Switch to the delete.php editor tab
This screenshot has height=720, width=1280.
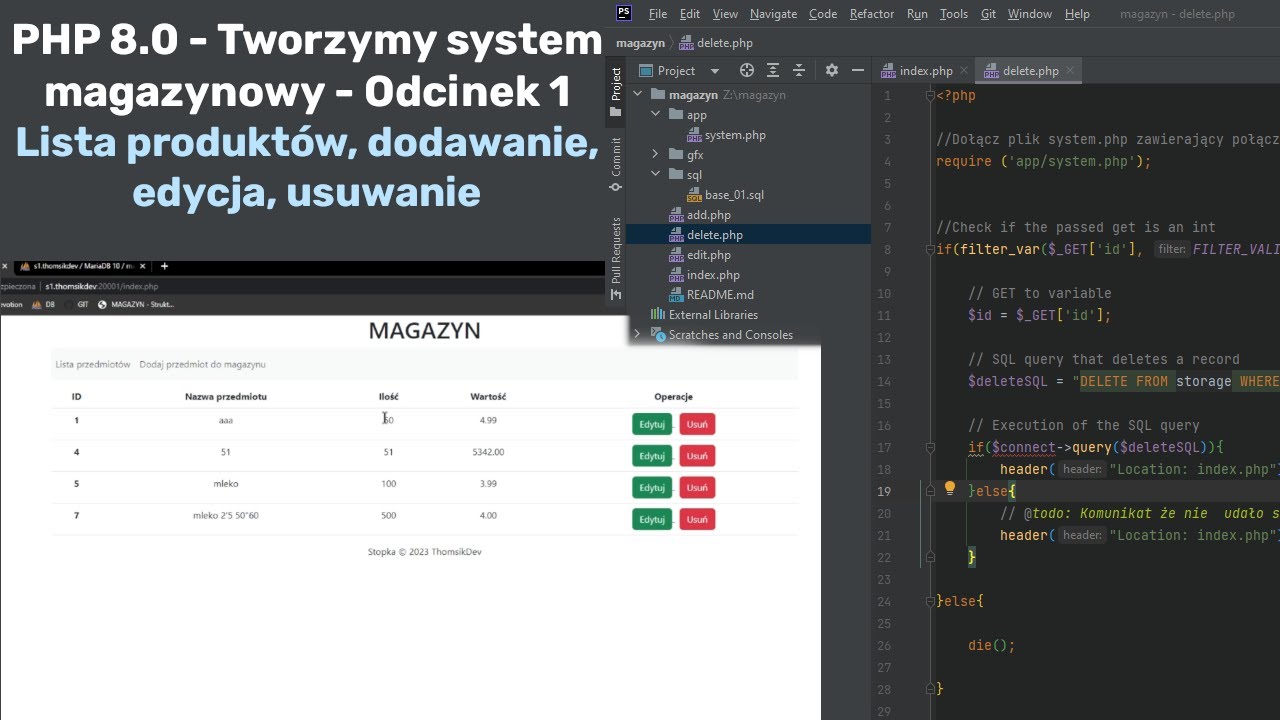coord(1030,71)
